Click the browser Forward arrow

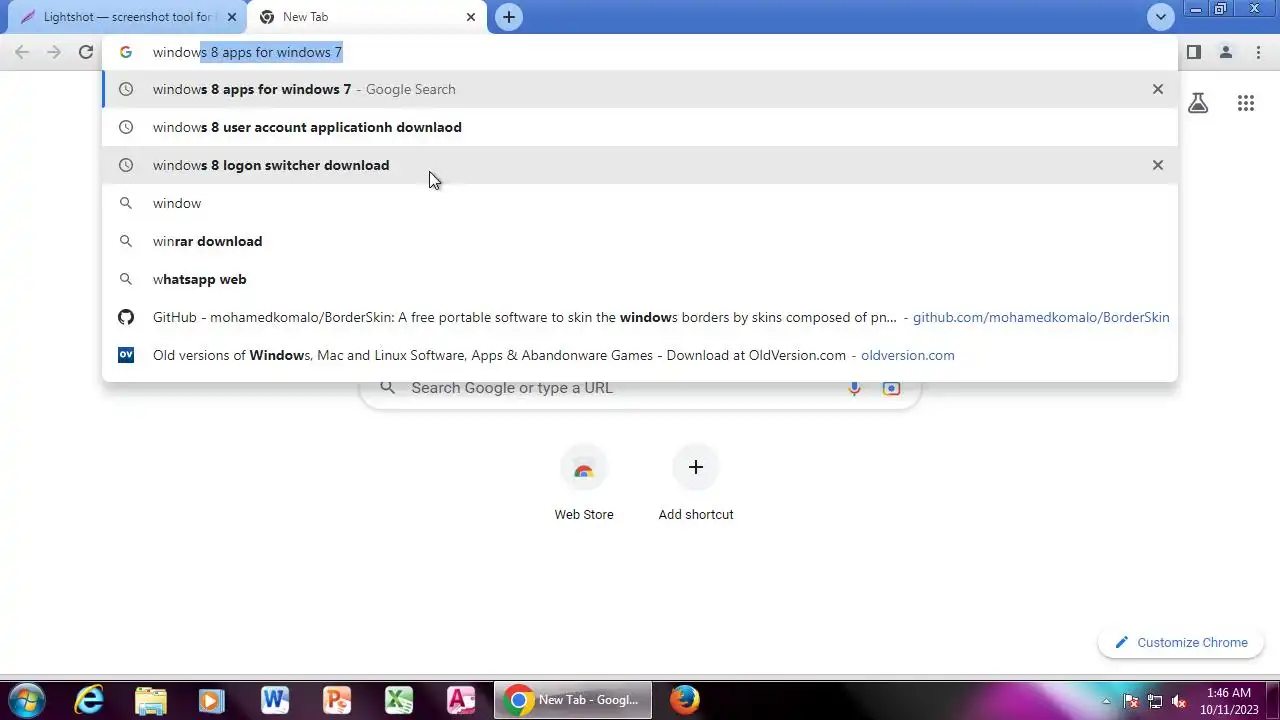(54, 52)
